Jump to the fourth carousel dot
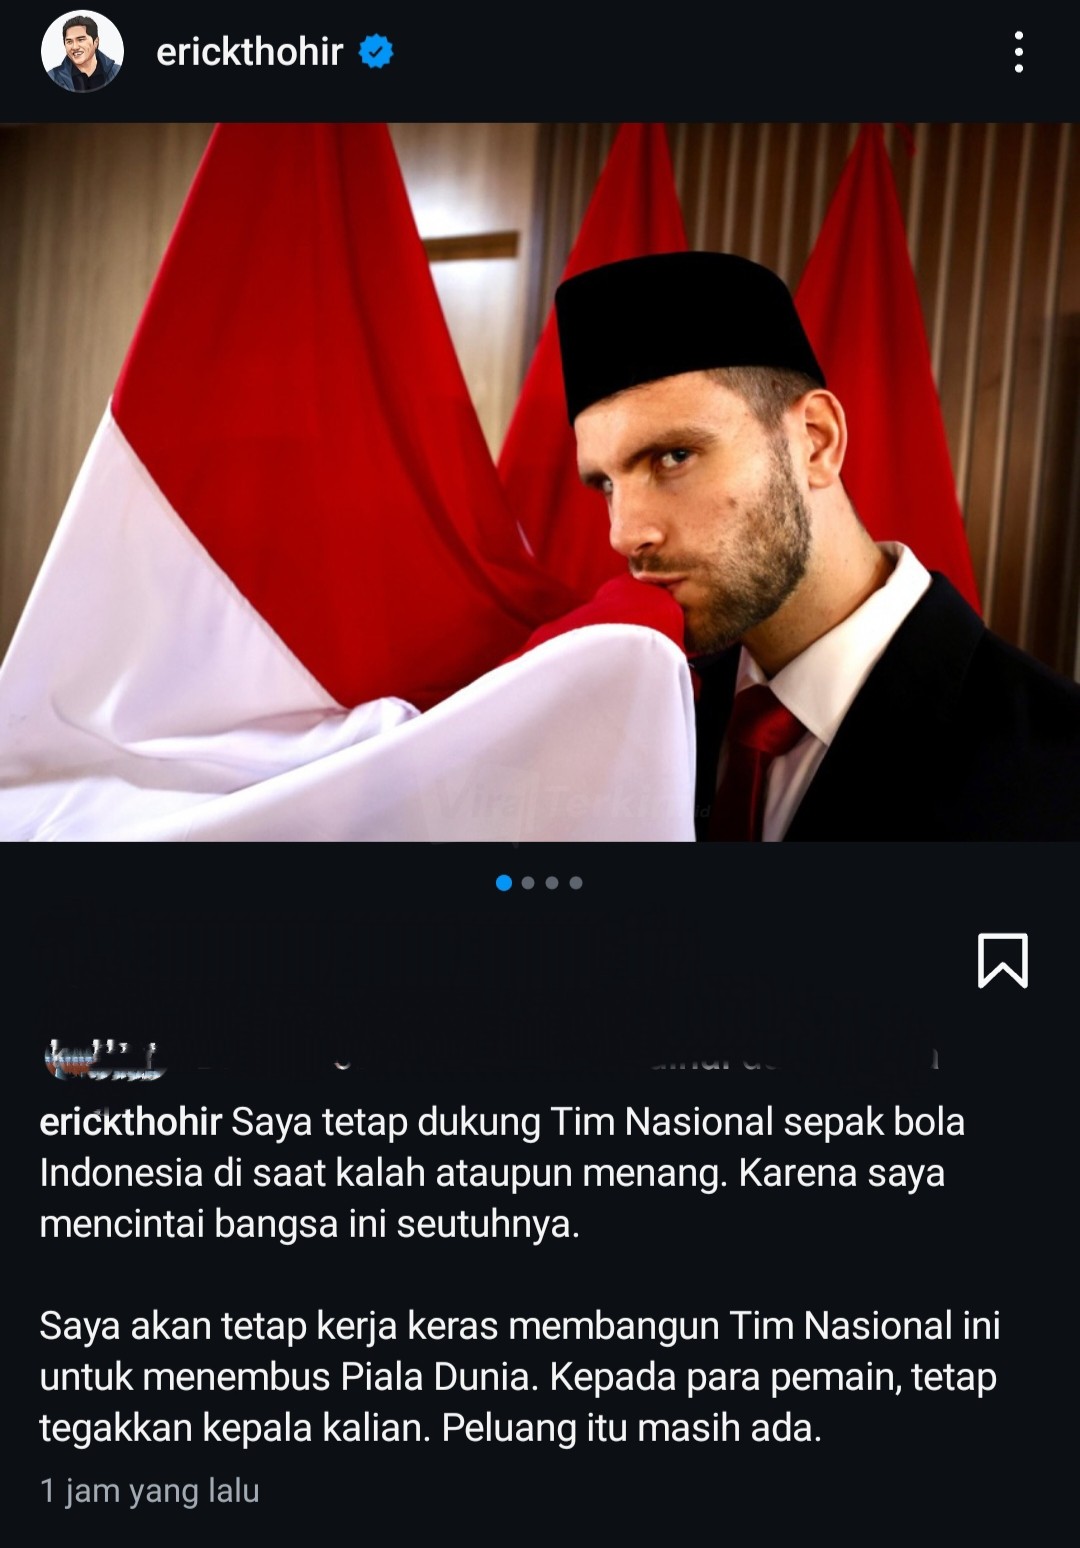1080x1548 pixels. [576, 883]
